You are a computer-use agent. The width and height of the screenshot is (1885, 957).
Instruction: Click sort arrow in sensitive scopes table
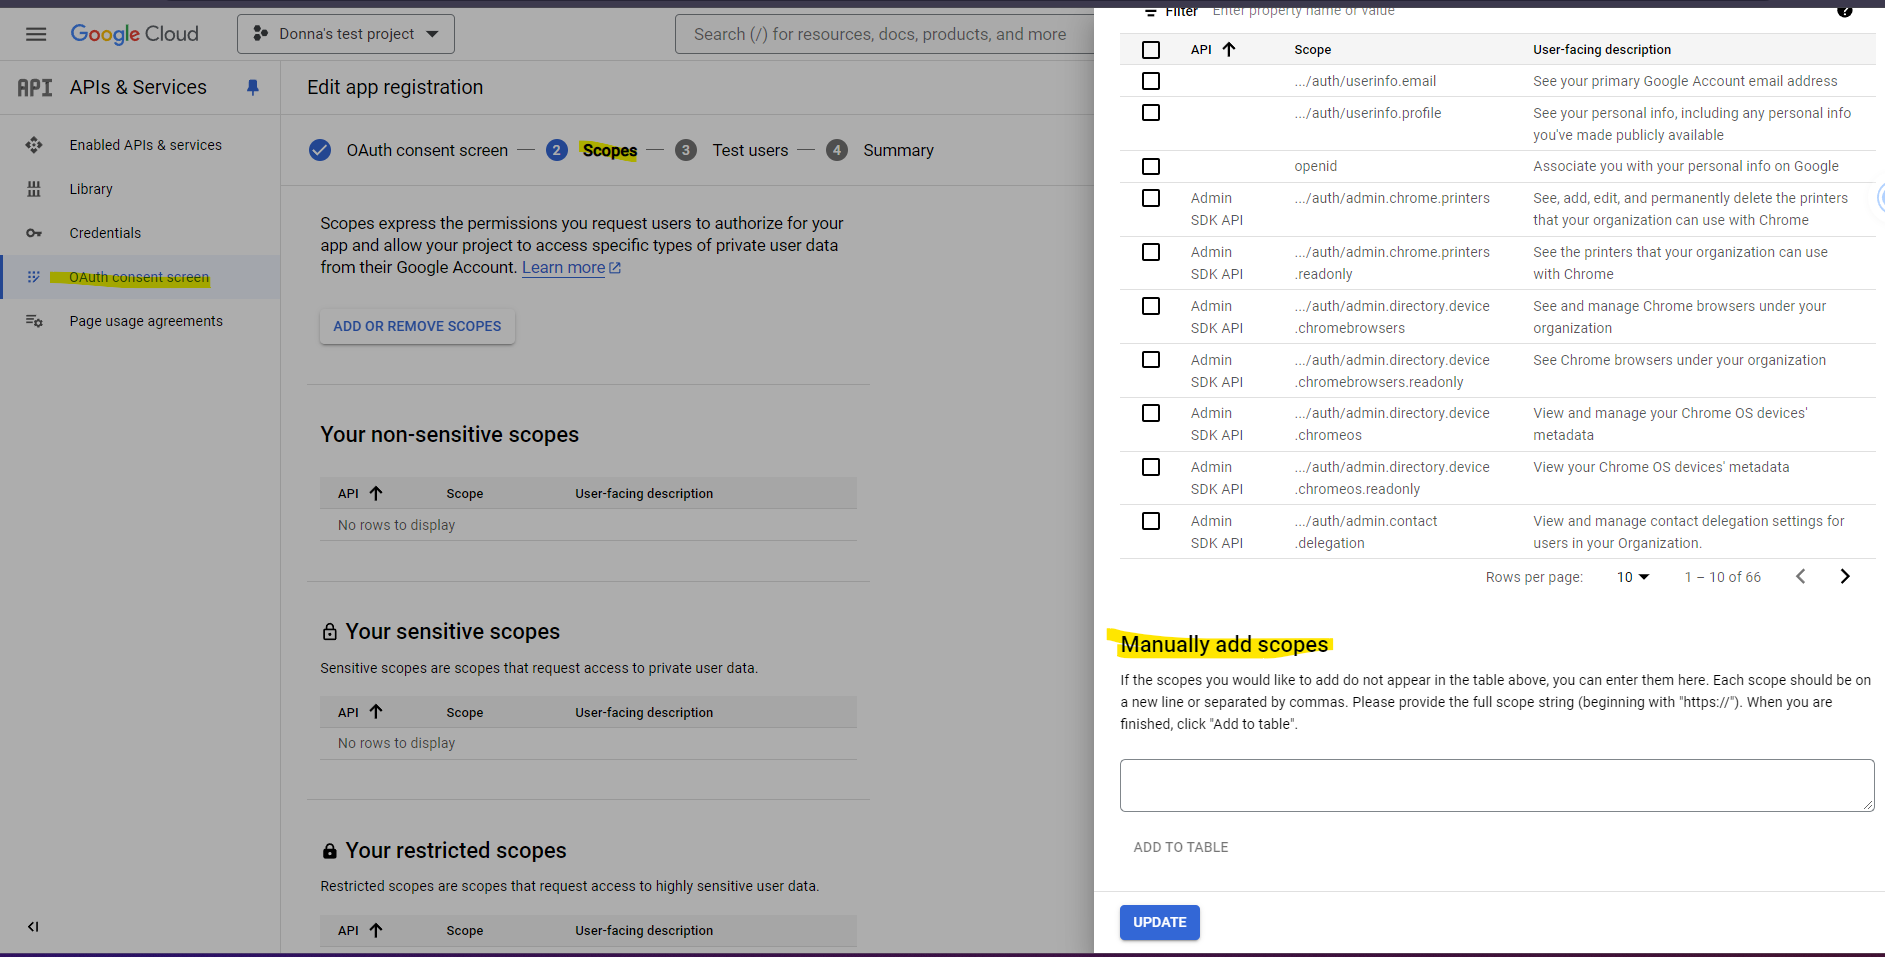(376, 712)
